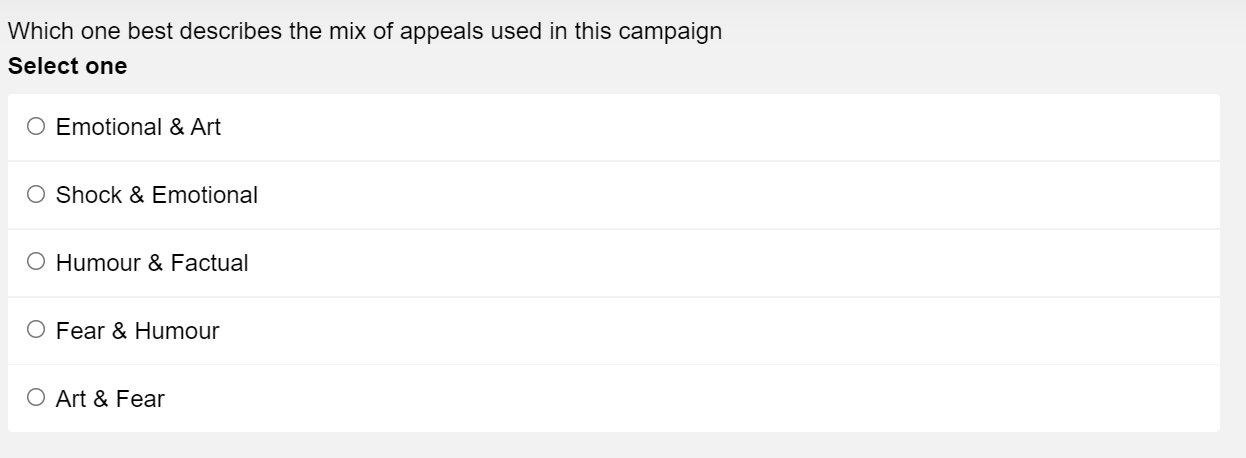This screenshot has height=458, width=1246.
Task: Click blank space in 'Shock & Emotional' row
Action: 700,195
